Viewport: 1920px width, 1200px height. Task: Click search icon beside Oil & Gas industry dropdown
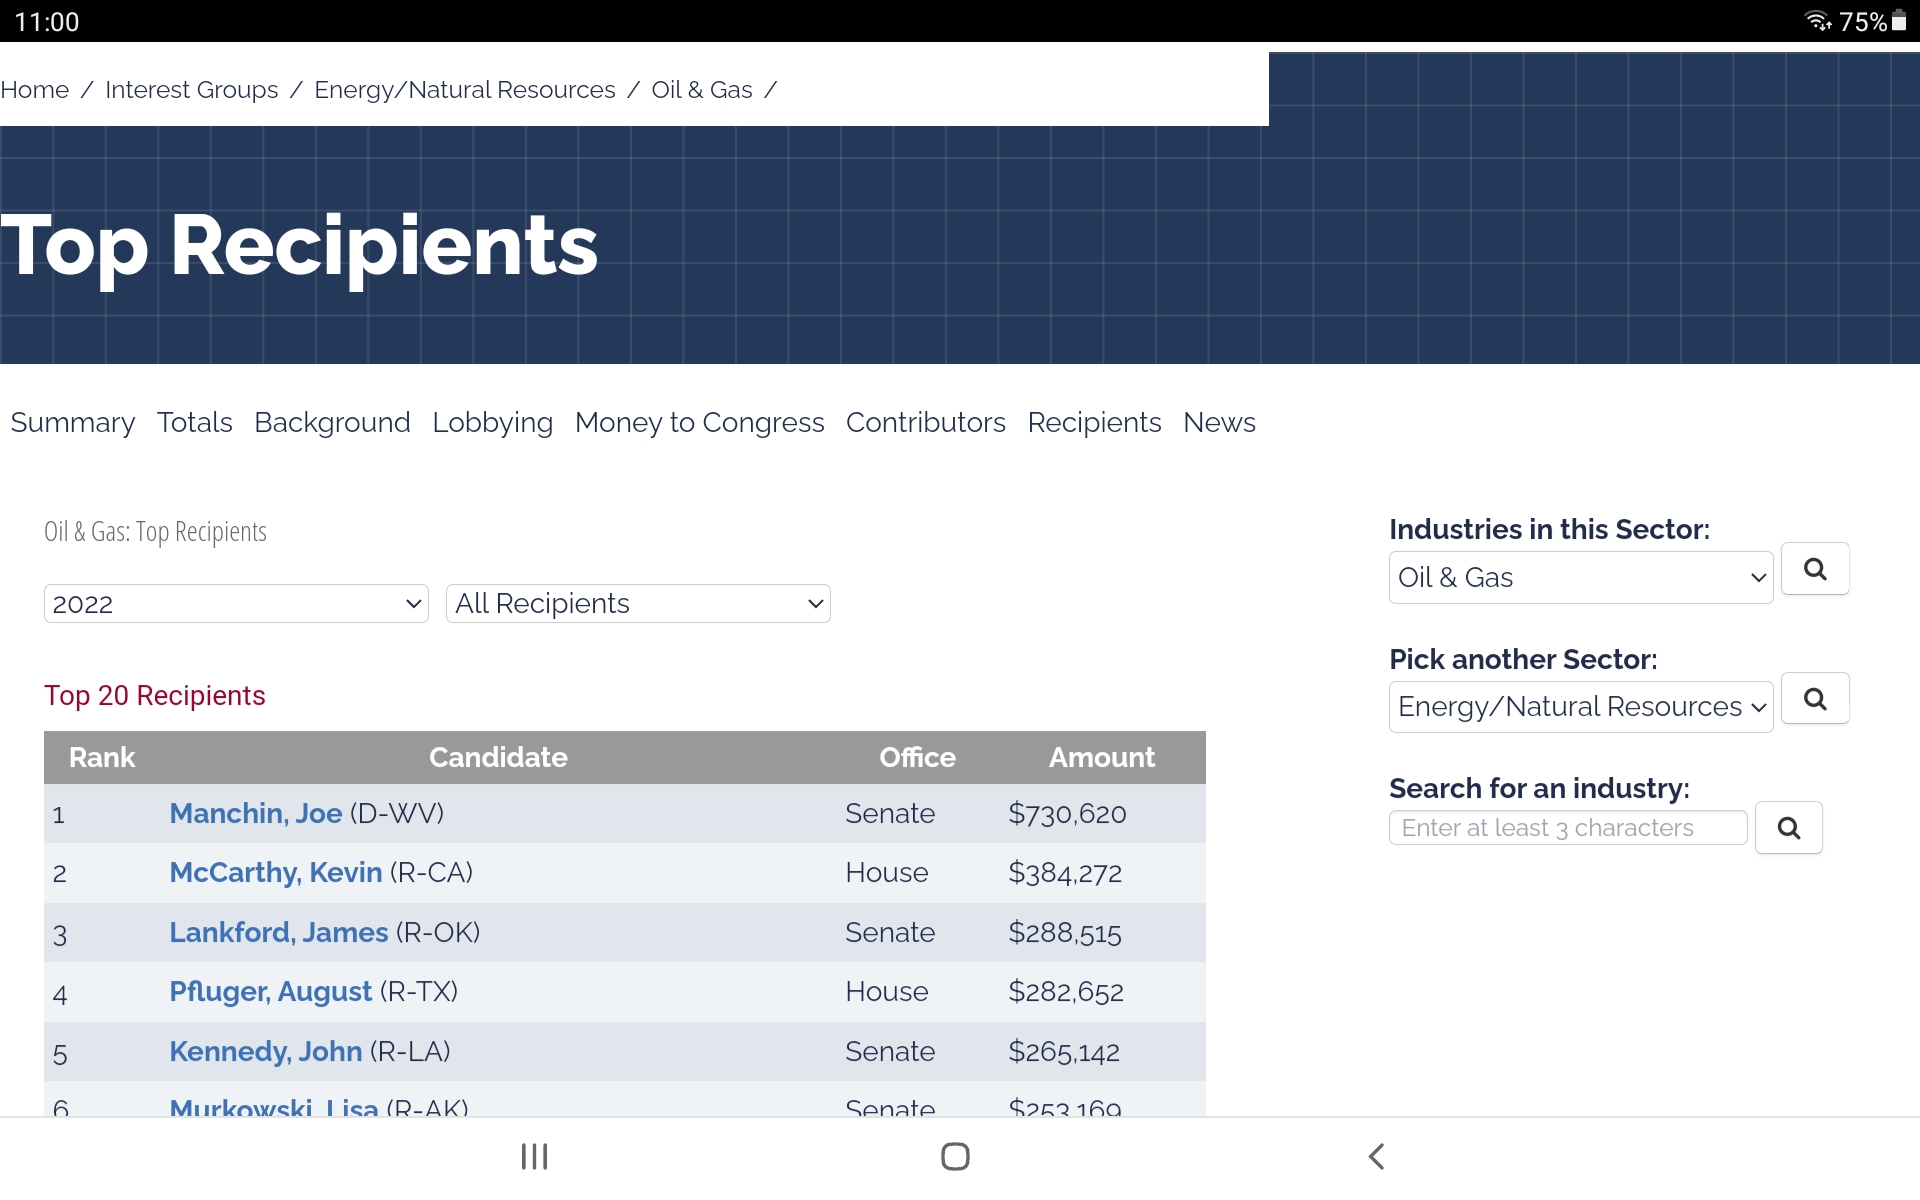(x=1814, y=569)
